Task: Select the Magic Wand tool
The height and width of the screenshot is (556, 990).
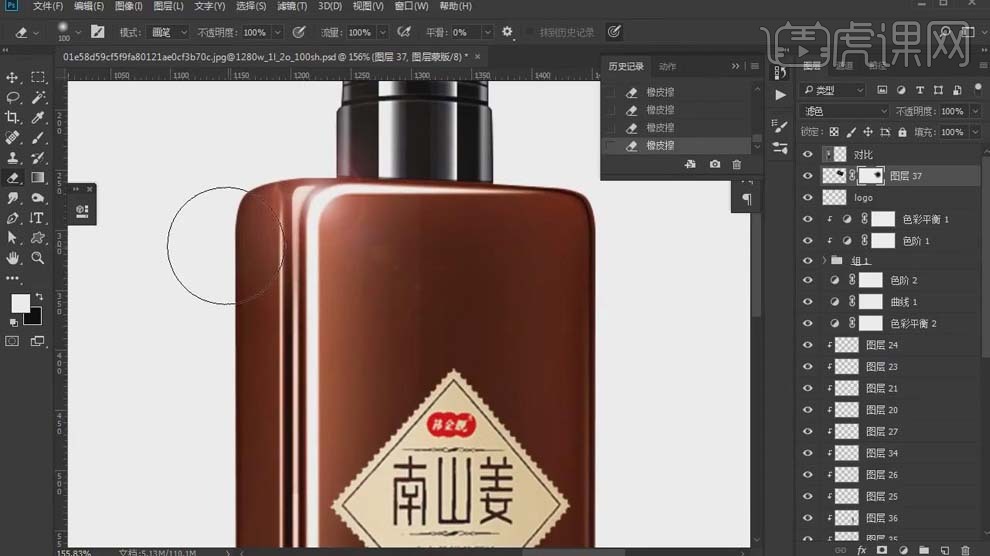Action: 38,97
